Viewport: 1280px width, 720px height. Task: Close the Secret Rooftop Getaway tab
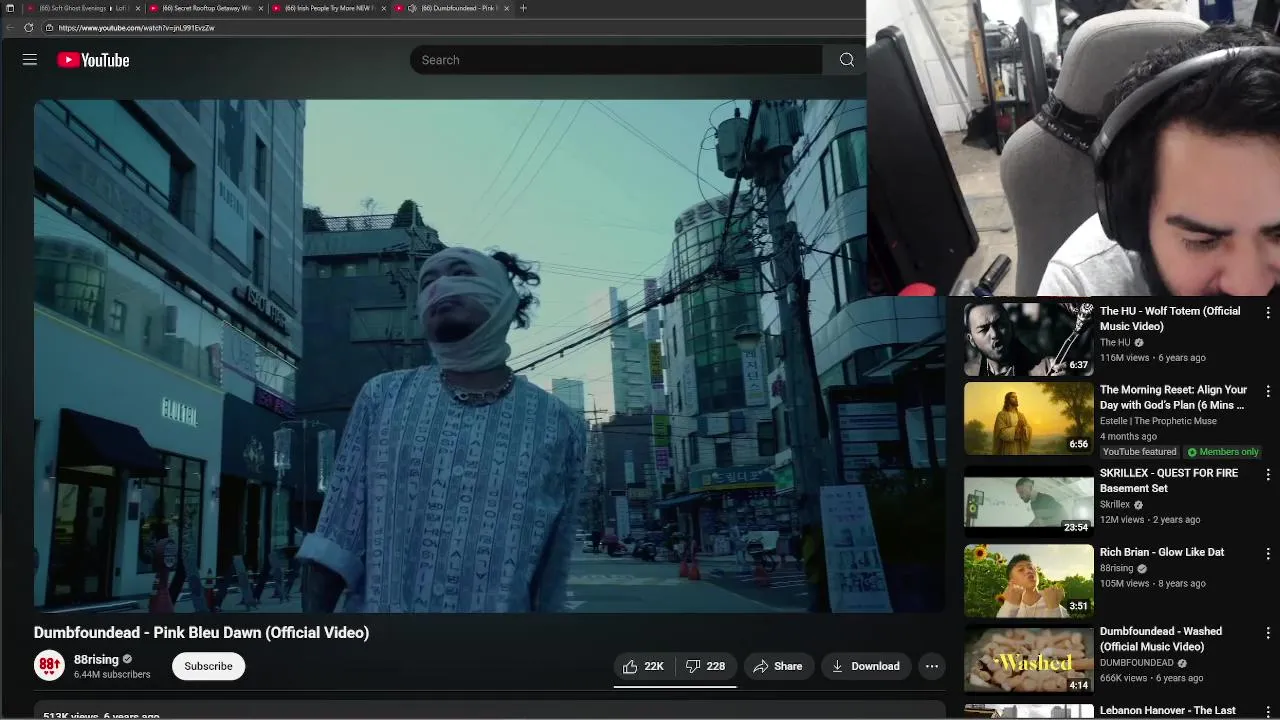(261, 8)
